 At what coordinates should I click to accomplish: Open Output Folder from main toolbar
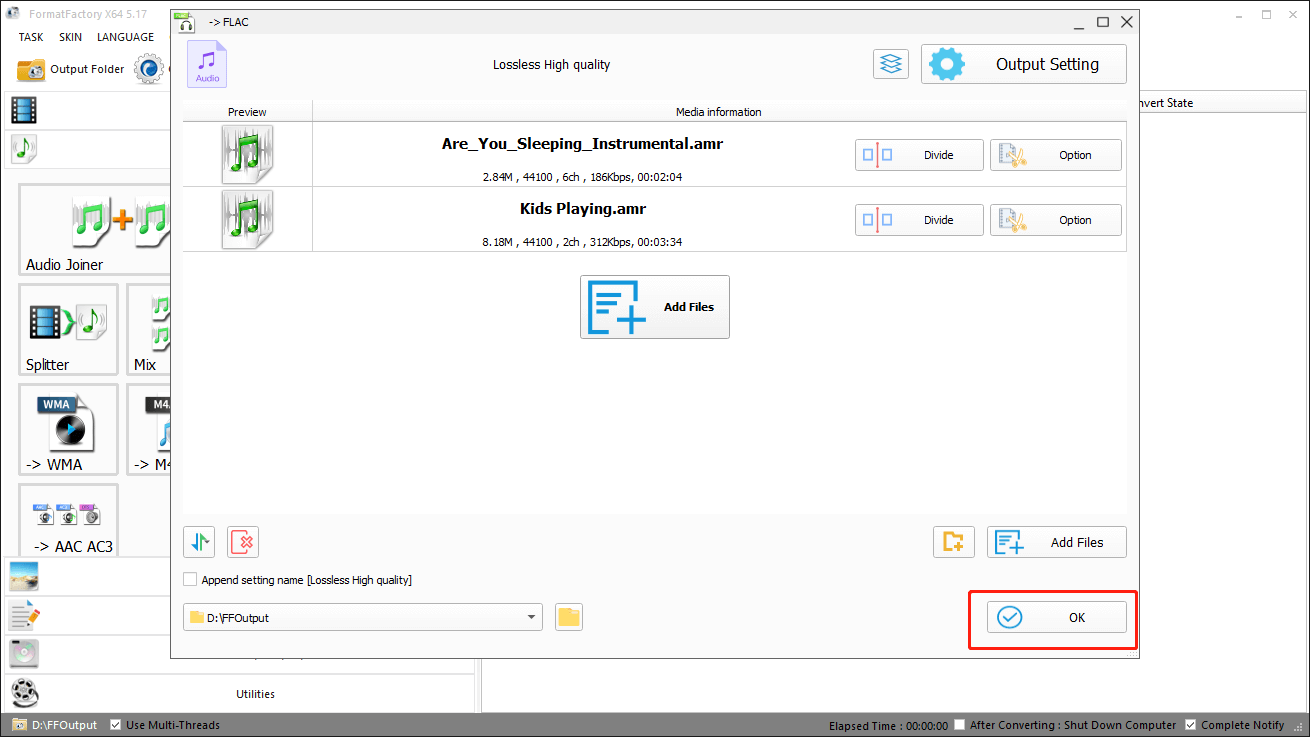pyautogui.click(x=71, y=69)
